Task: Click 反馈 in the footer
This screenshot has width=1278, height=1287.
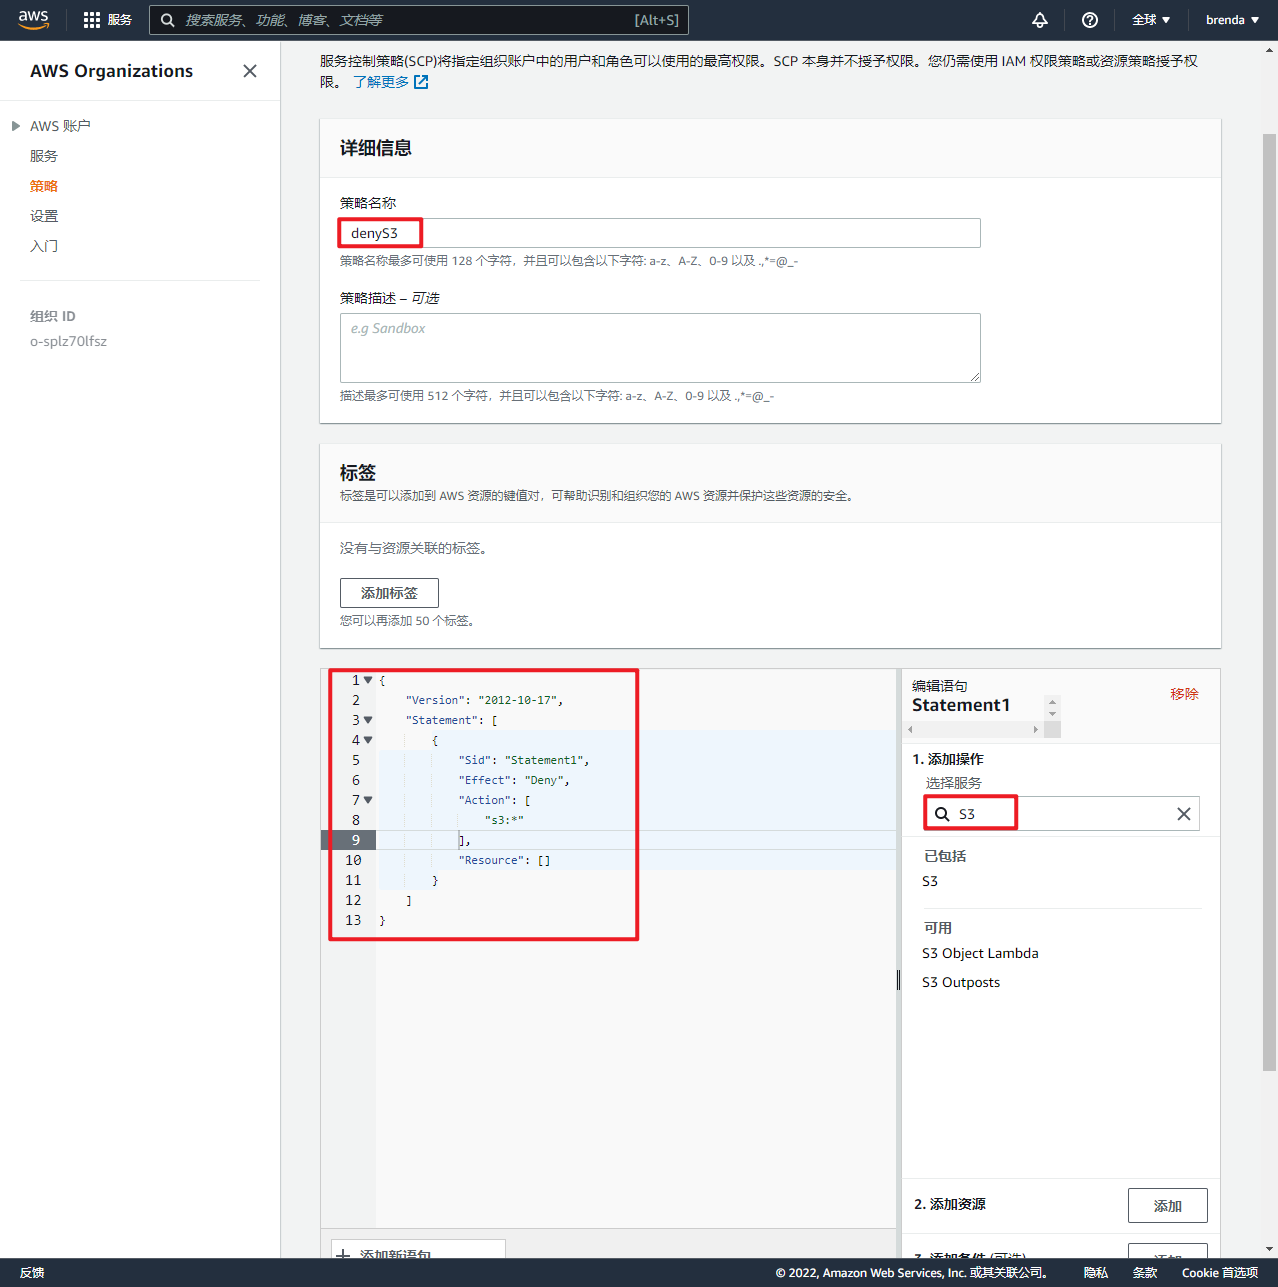Action: (x=32, y=1273)
